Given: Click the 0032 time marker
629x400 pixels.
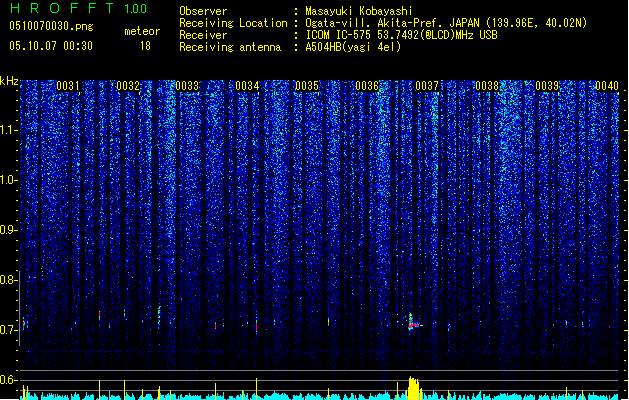Looking at the screenshot, I should point(128,86).
